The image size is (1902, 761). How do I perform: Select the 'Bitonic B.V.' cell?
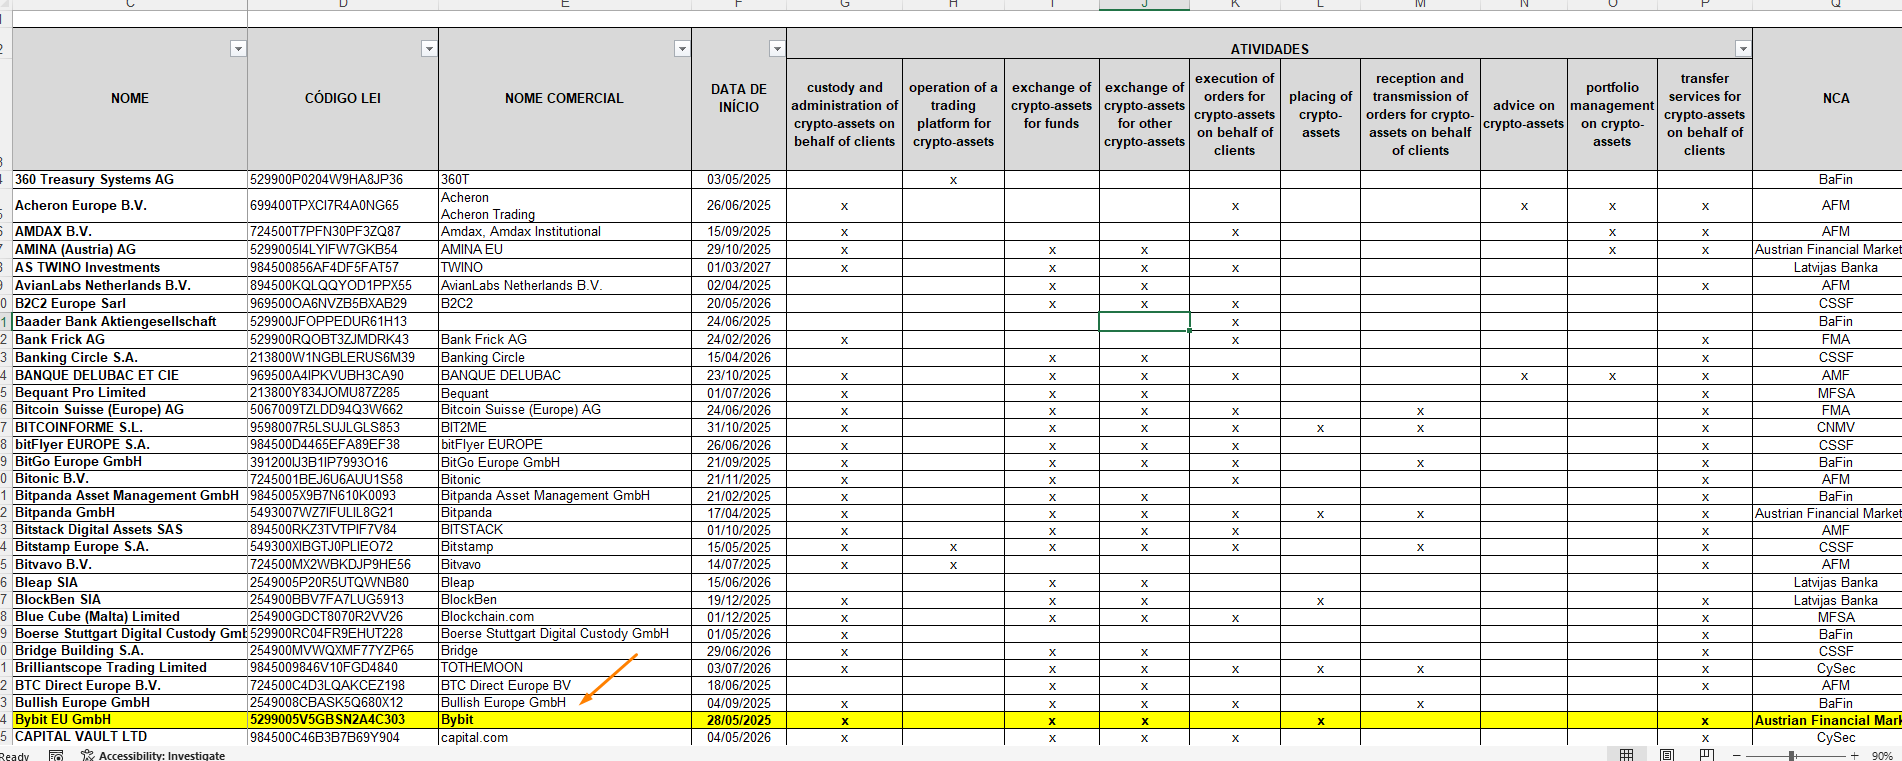130,478
